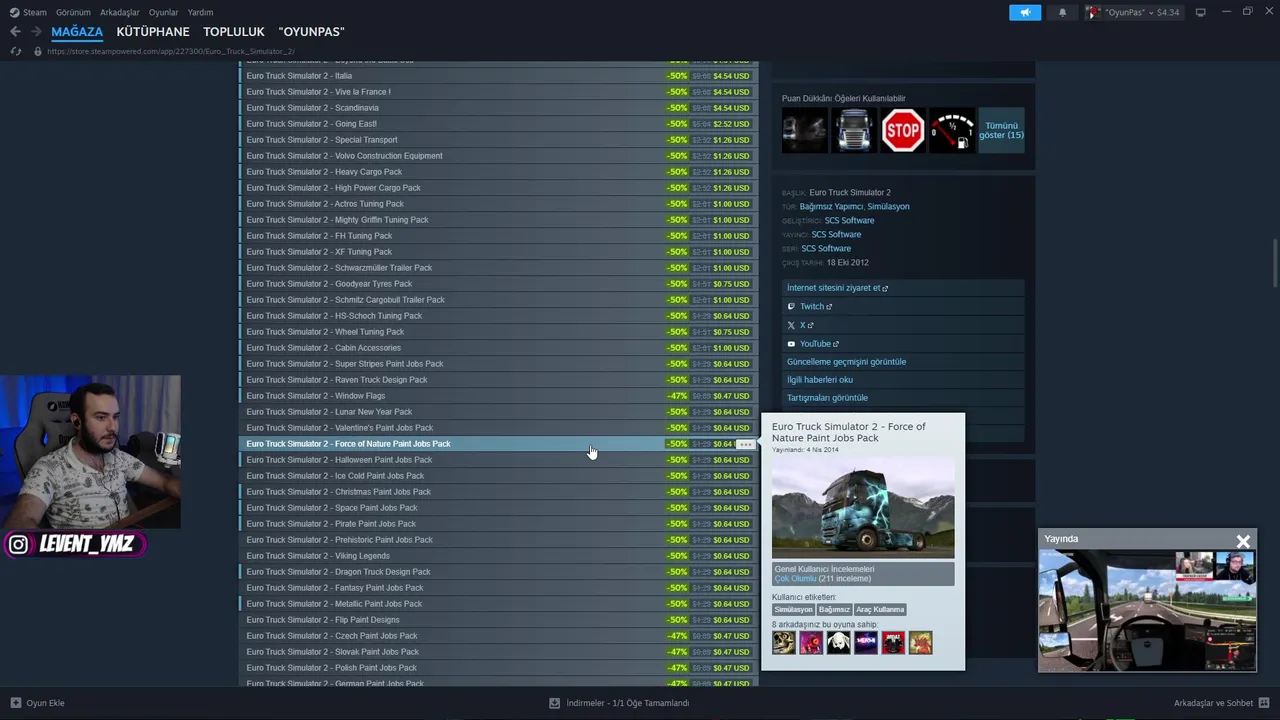Image resolution: width=1280 pixels, height=720 pixels.
Task: Open the Görünüm menu
Action: coord(73,12)
